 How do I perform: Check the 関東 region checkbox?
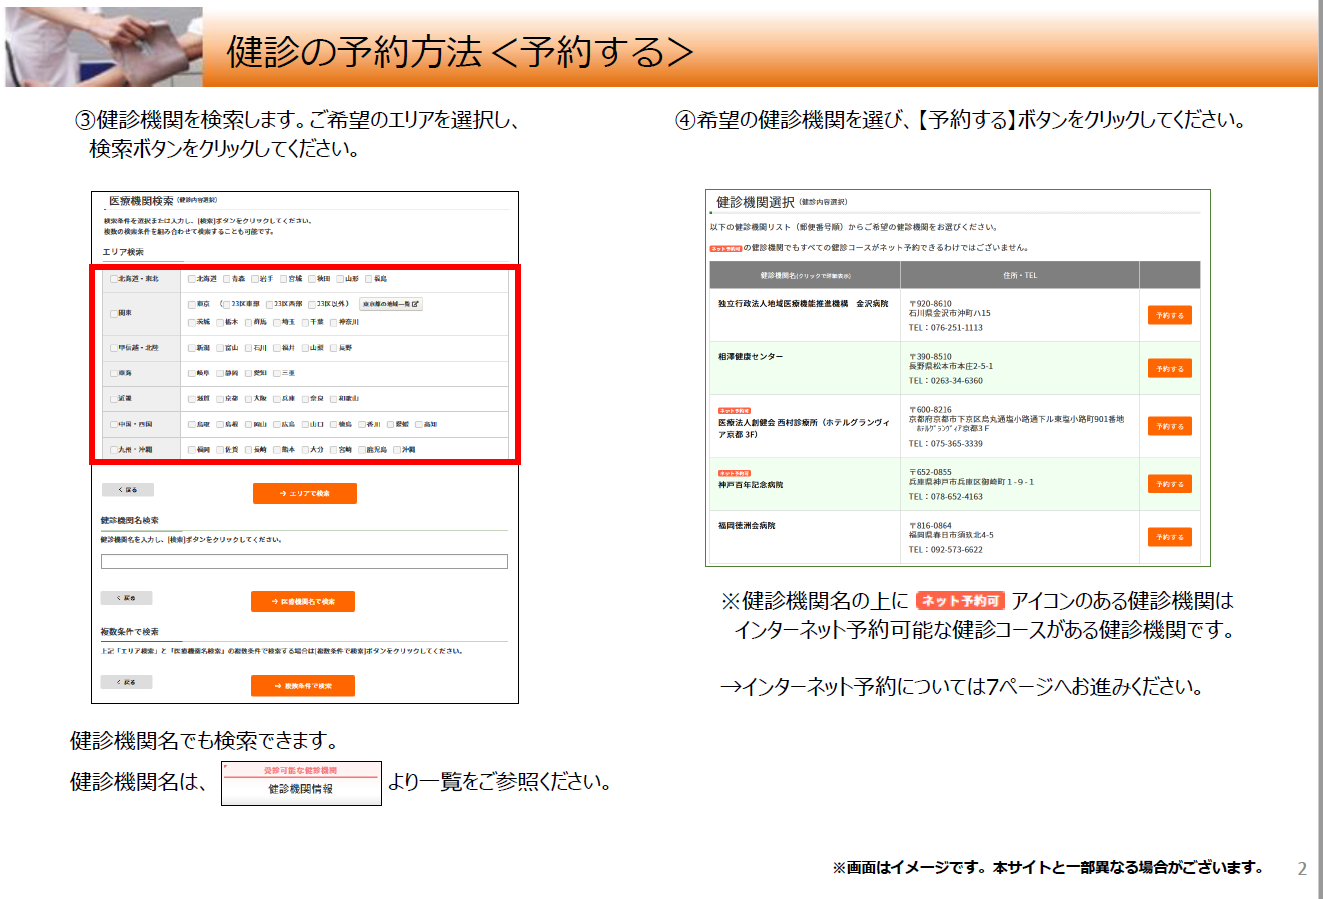(113, 313)
